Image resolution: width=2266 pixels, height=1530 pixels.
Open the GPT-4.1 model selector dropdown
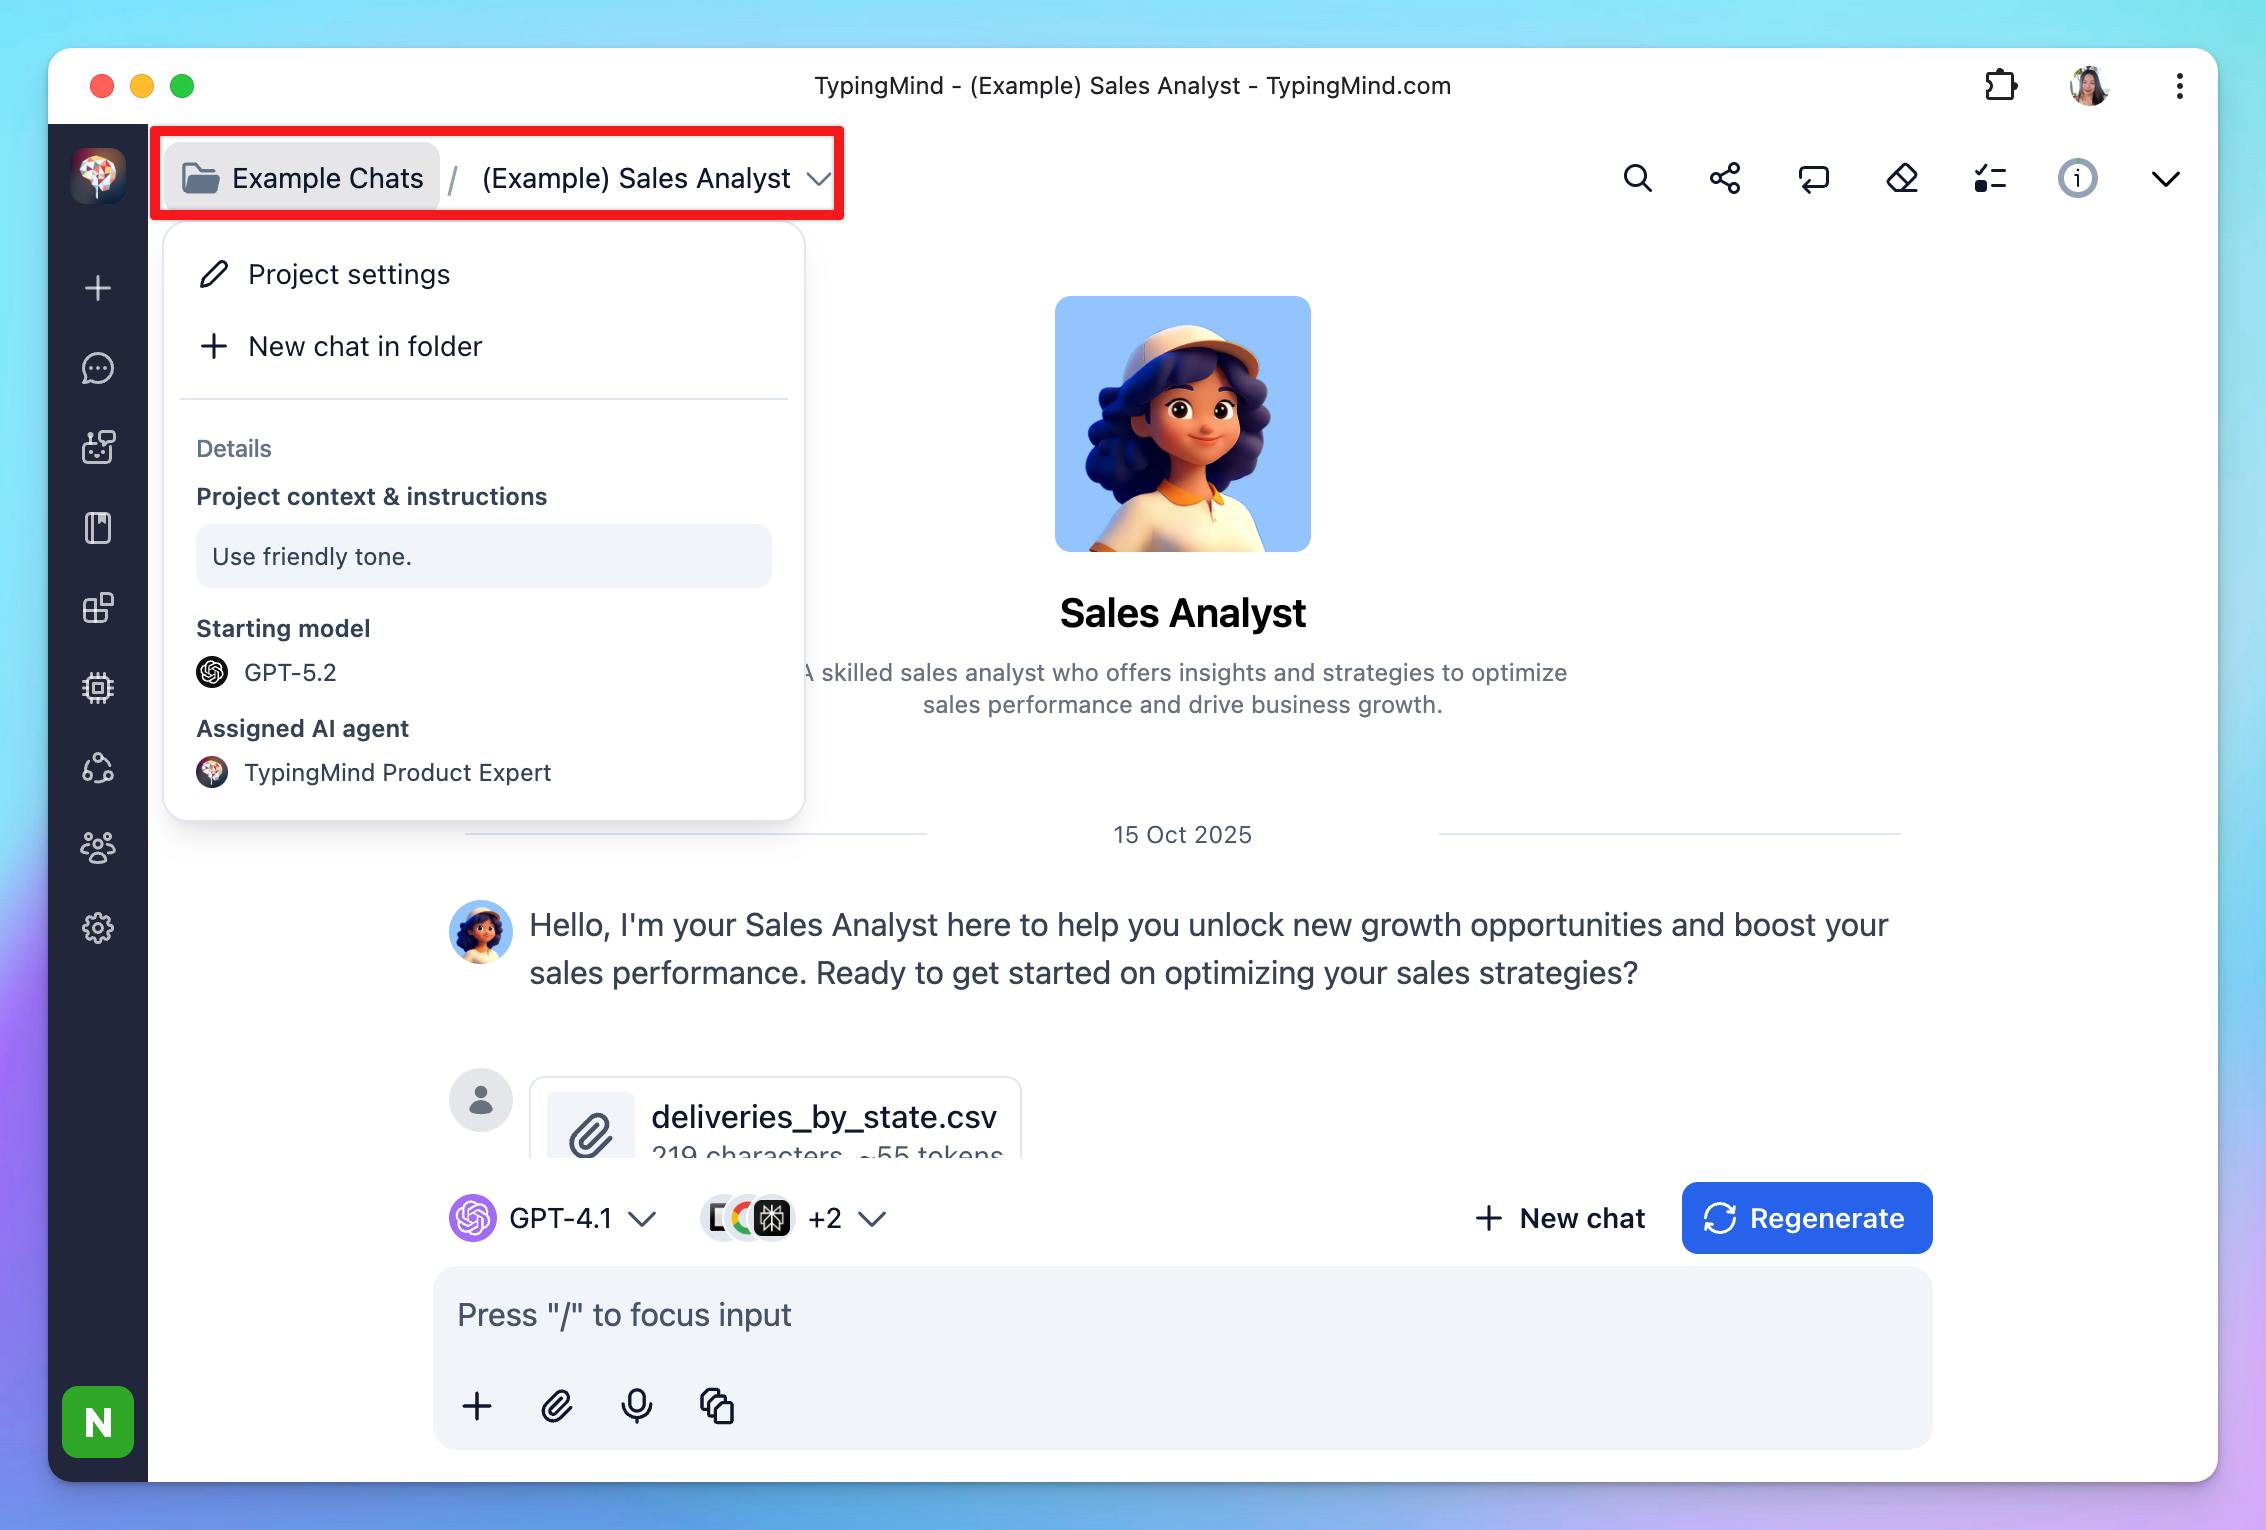pyautogui.click(x=553, y=1218)
